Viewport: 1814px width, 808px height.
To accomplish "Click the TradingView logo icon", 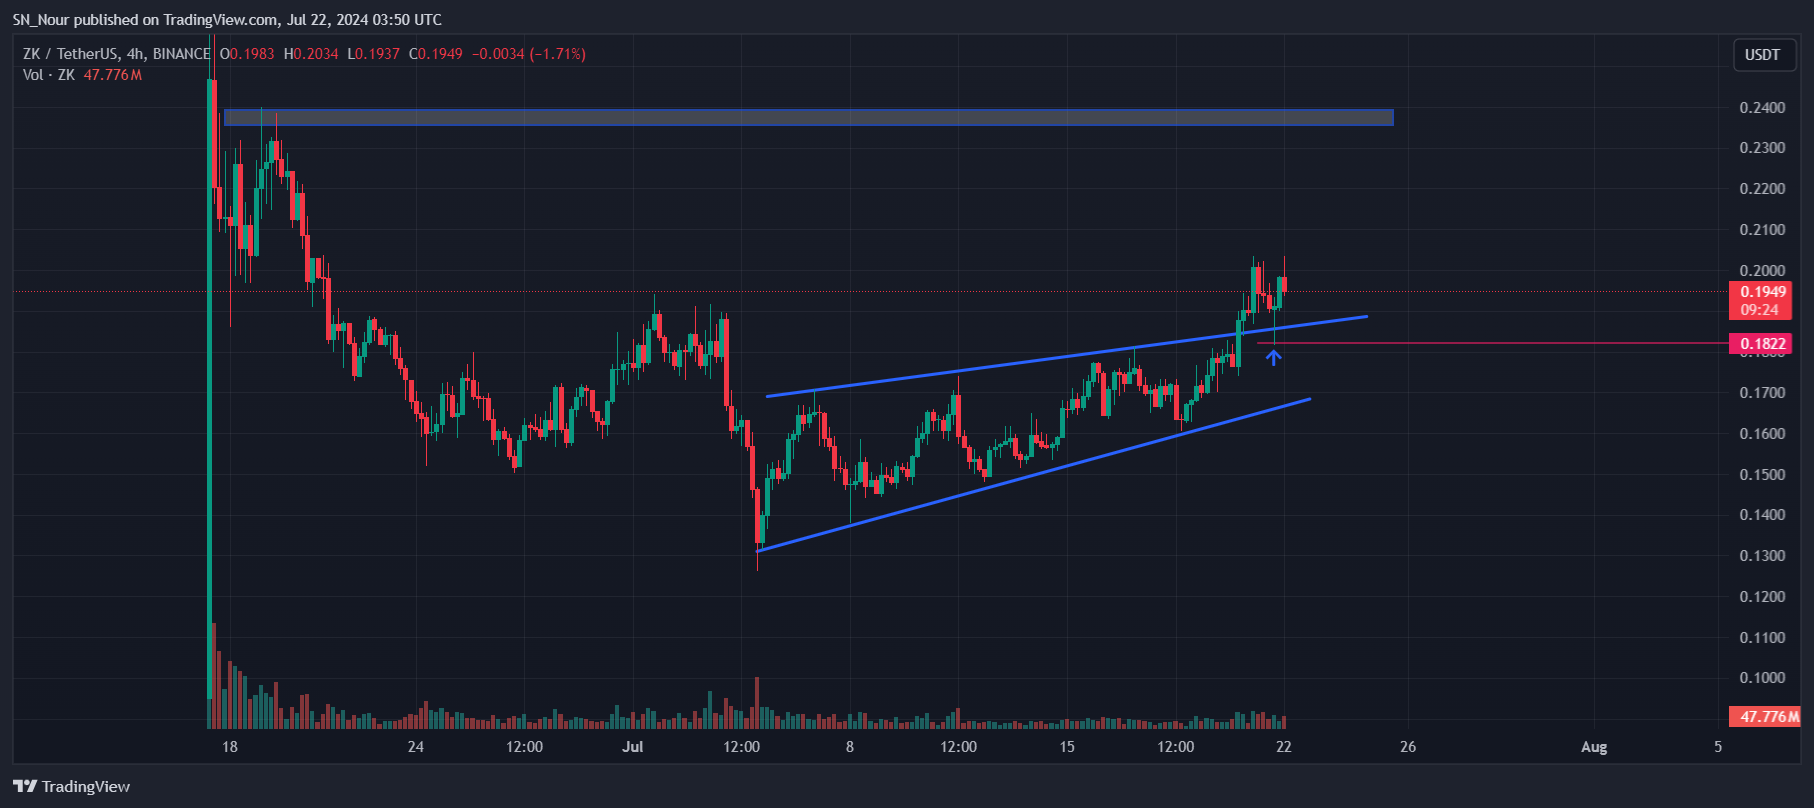I will [25, 787].
